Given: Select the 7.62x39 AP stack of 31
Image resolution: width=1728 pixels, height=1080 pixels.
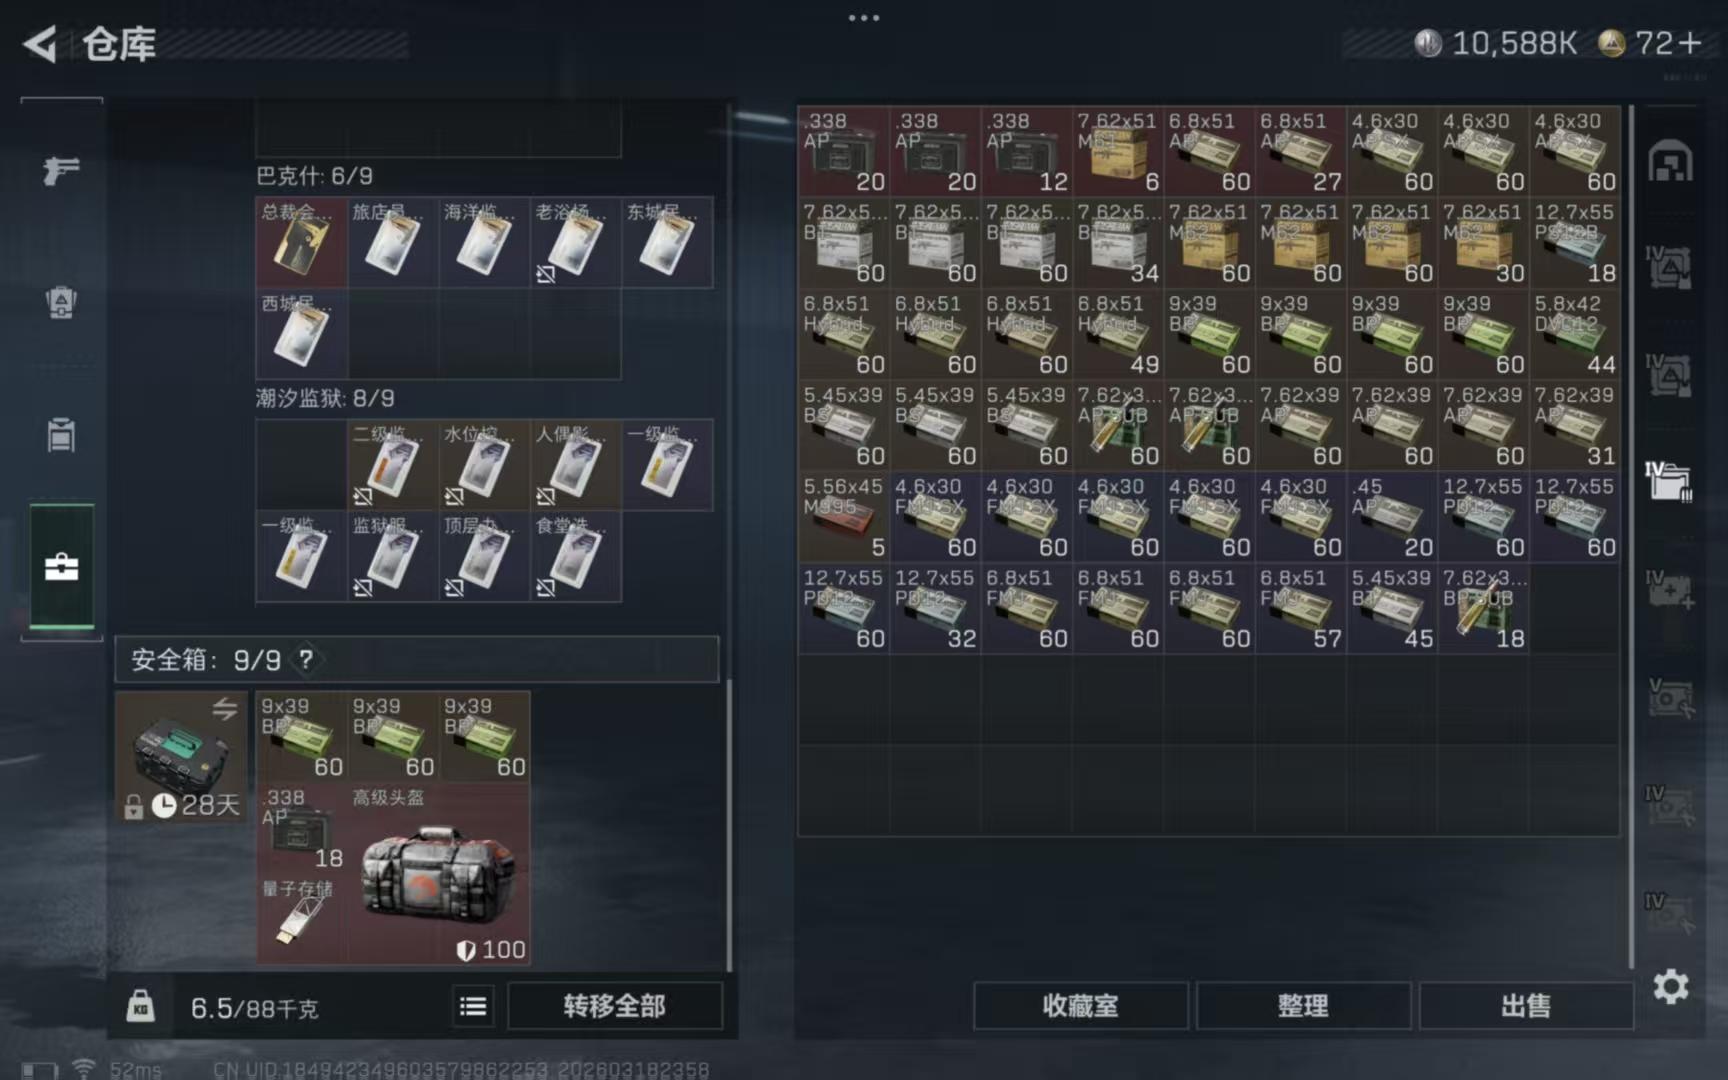Looking at the screenshot, I should pyautogui.click(x=1575, y=426).
